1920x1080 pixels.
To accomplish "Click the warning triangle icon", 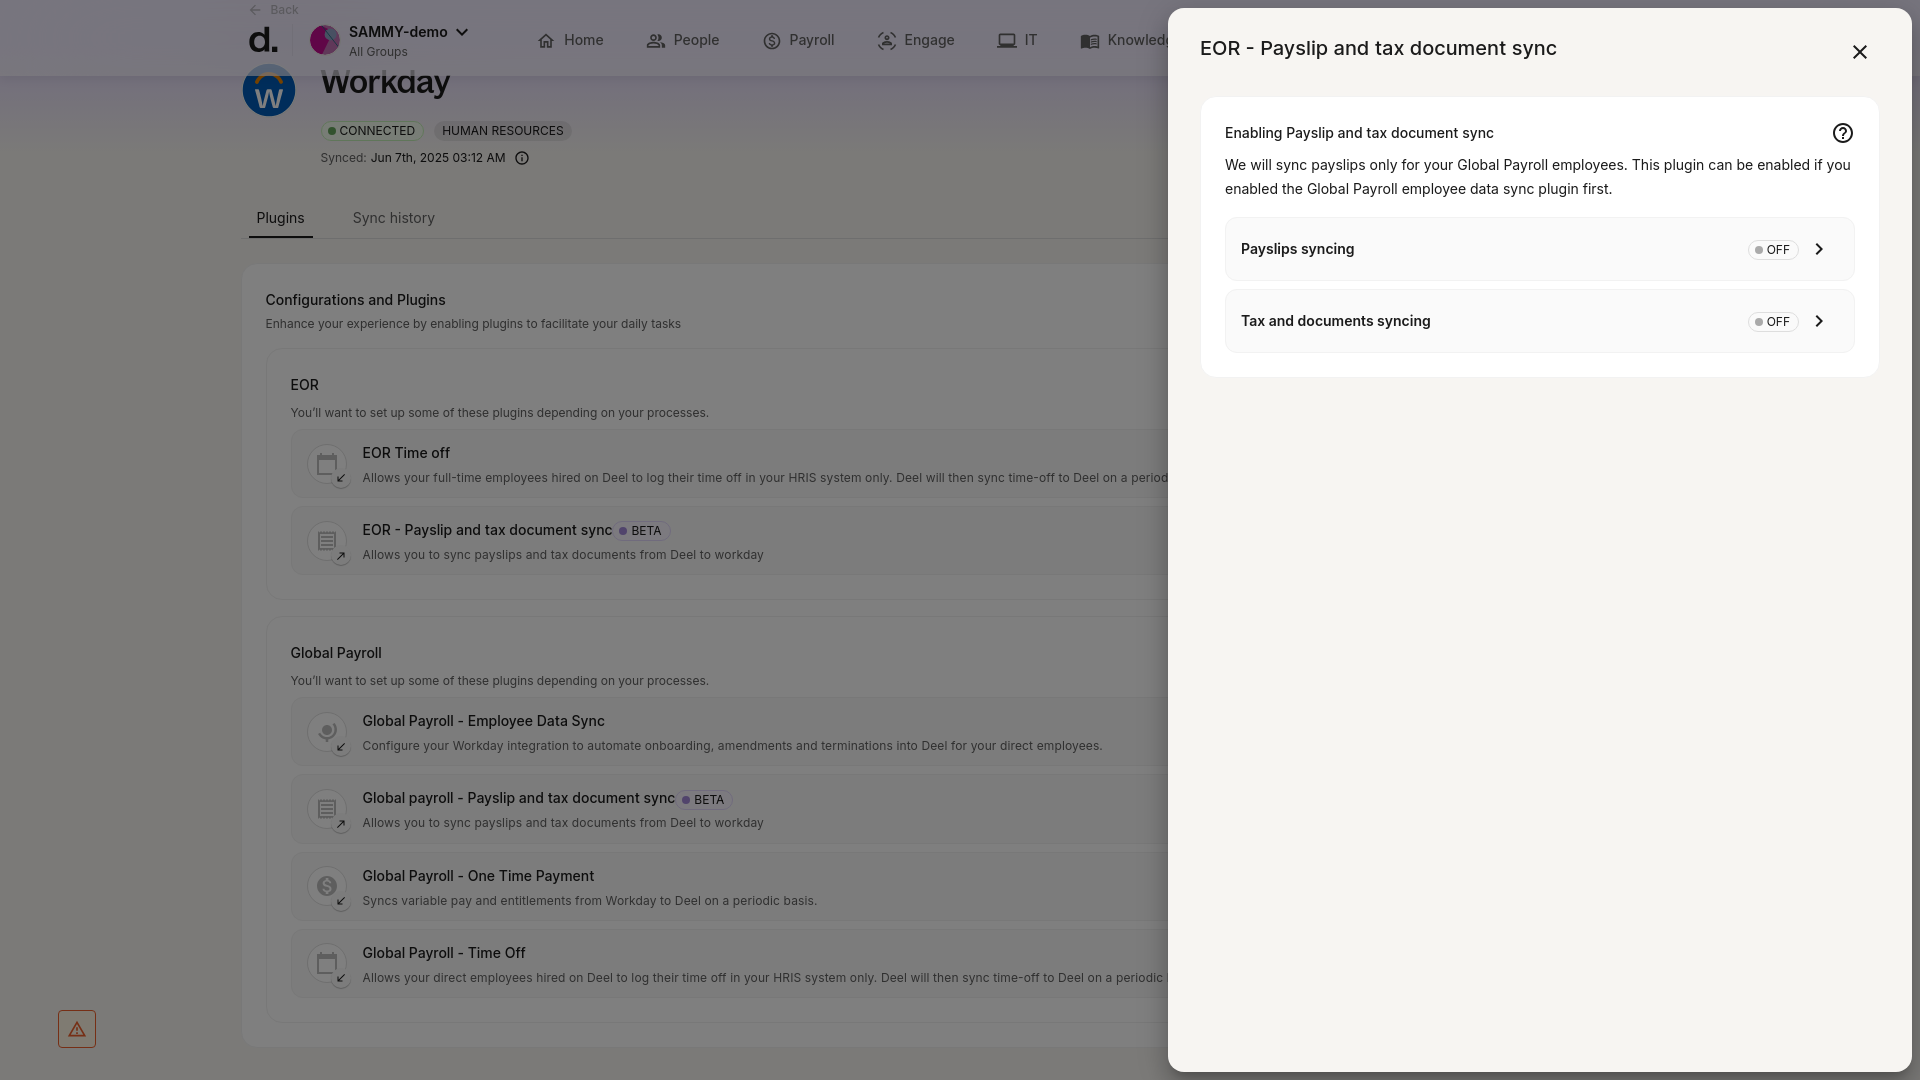I will [77, 1029].
